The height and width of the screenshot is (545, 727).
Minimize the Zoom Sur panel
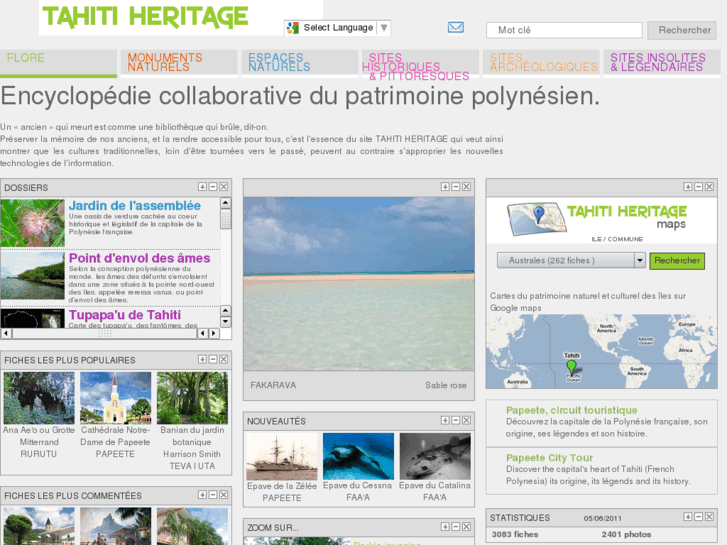click(456, 527)
